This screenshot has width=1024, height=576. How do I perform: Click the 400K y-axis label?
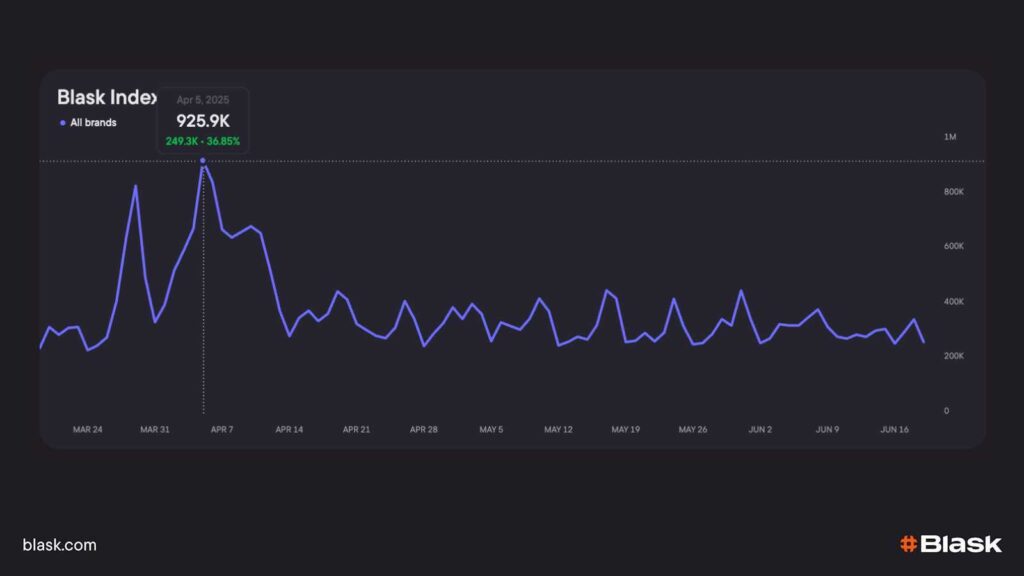coord(953,301)
